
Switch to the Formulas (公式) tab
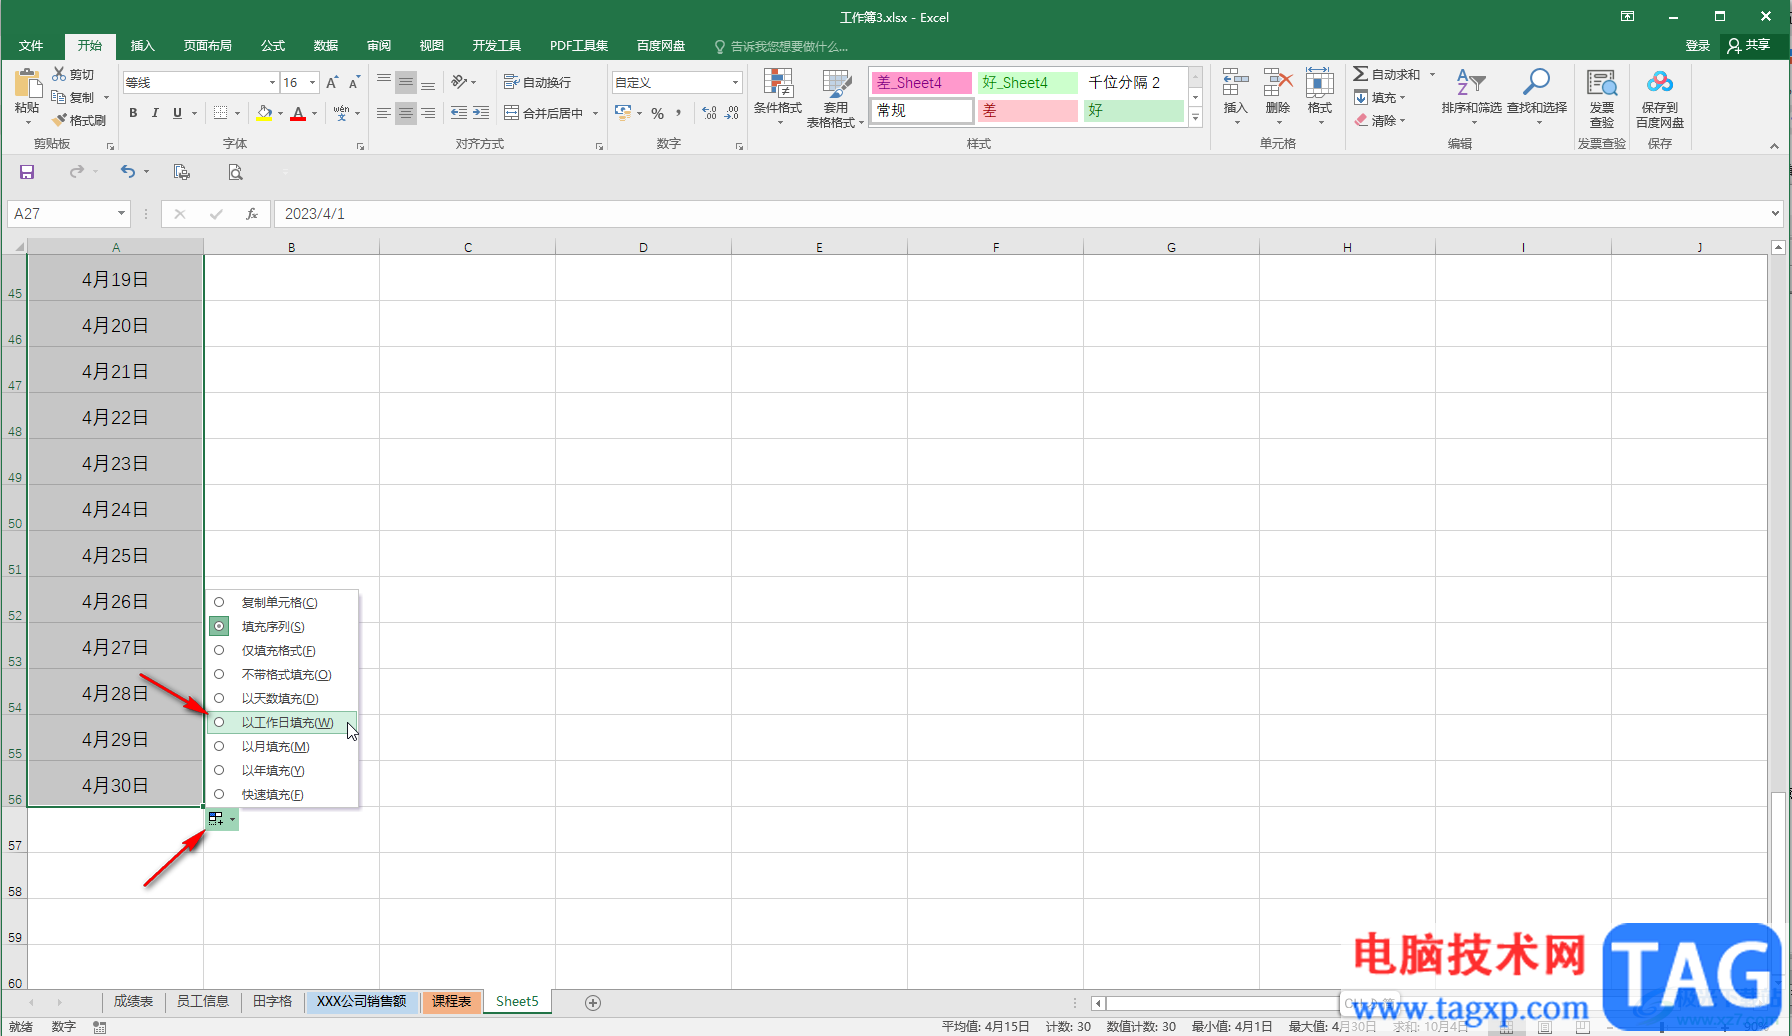click(x=273, y=46)
